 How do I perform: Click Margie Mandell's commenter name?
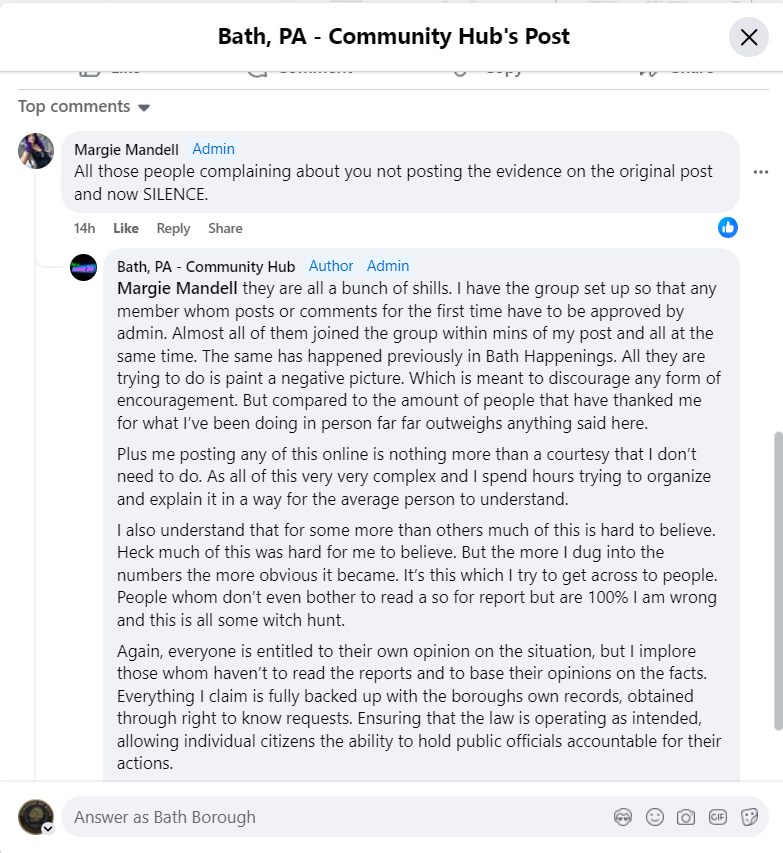tap(126, 149)
